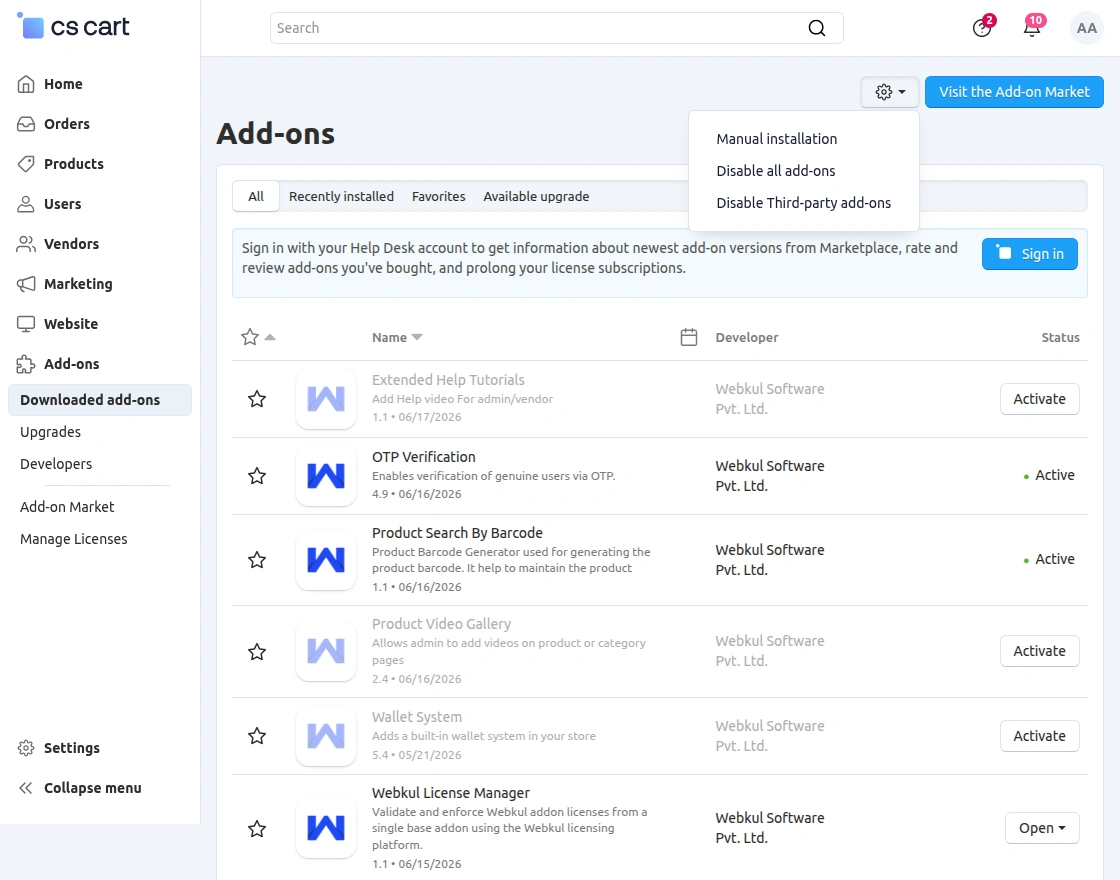Open the Webkul License Manager Open dropdown
This screenshot has height=880, width=1120.
tap(1042, 828)
